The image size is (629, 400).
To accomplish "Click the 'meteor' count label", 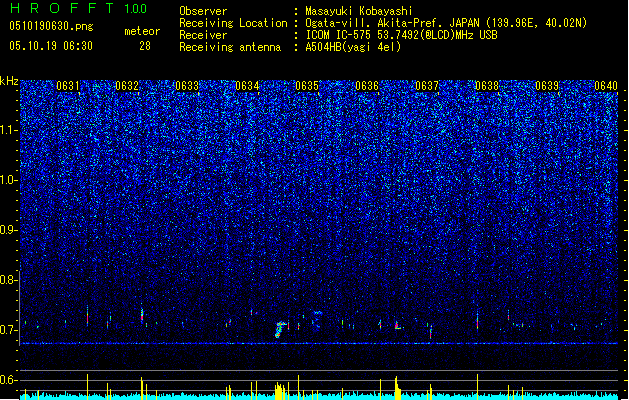I will [x=142, y=31].
